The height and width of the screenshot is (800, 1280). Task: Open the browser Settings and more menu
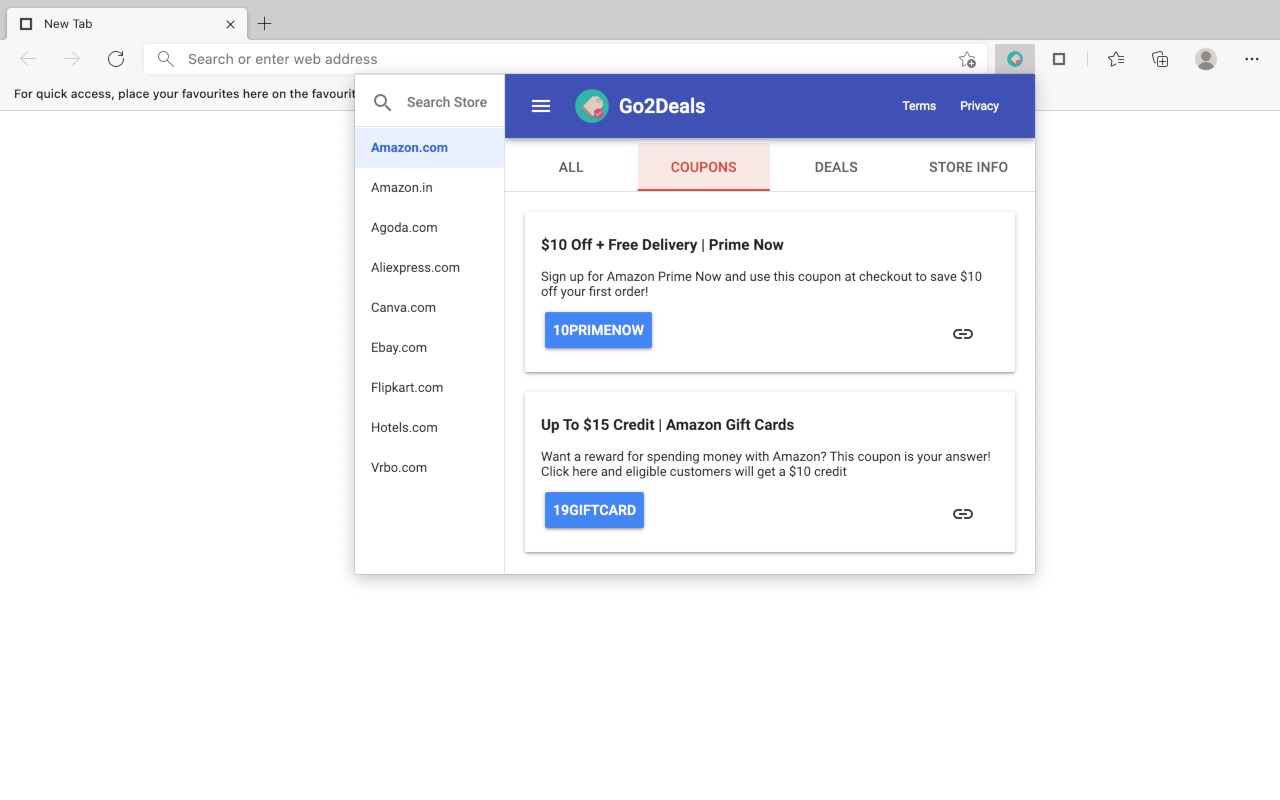[1252, 59]
